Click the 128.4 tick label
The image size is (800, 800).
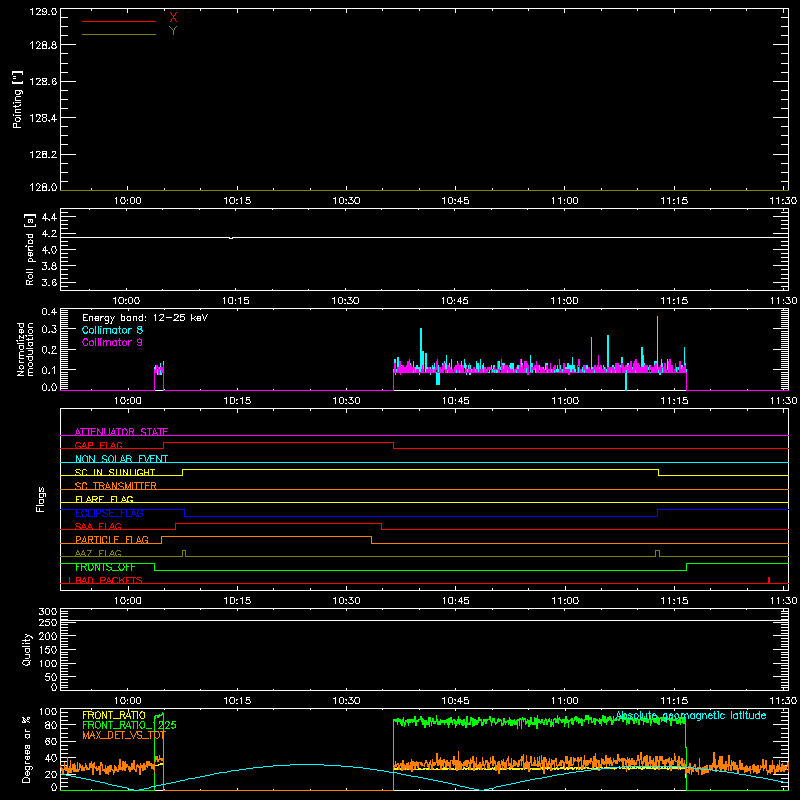[43, 118]
